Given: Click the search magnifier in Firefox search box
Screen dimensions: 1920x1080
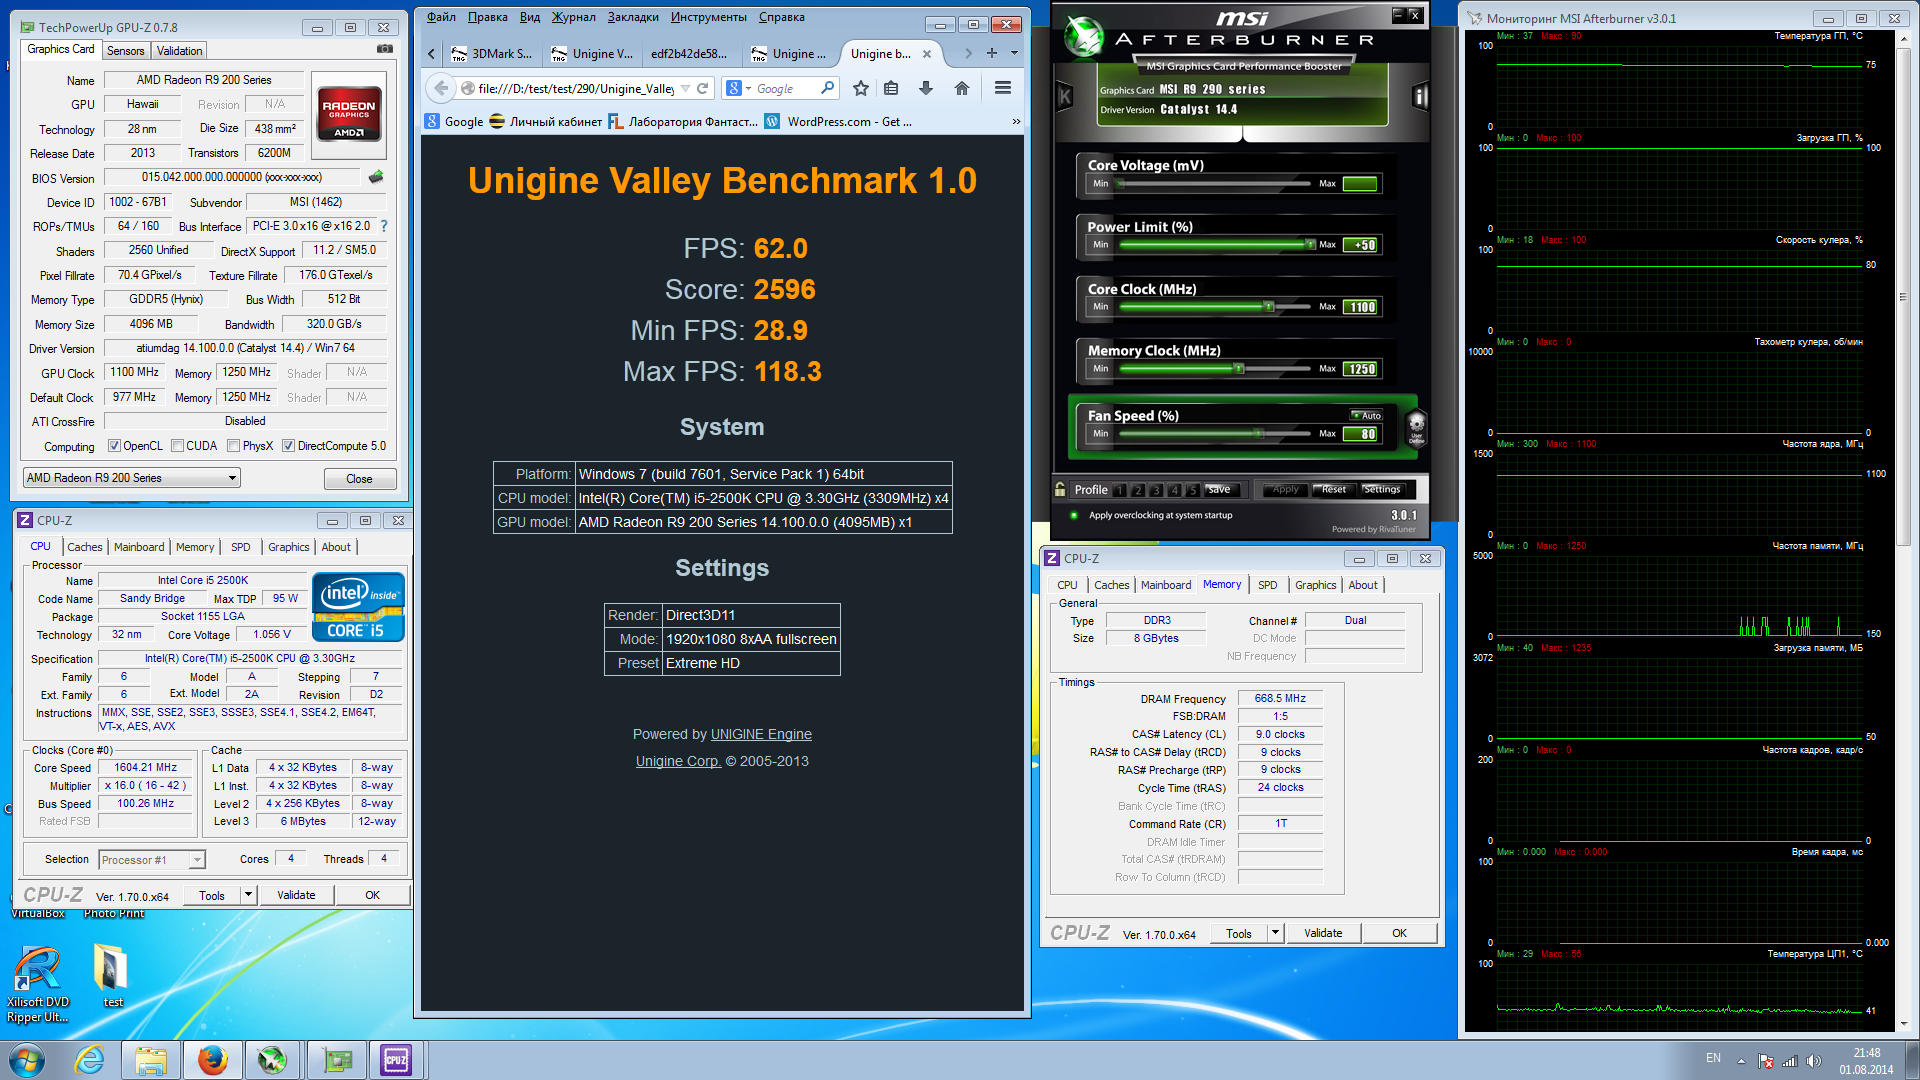Looking at the screenshot, I should click(x=827, y=88).
